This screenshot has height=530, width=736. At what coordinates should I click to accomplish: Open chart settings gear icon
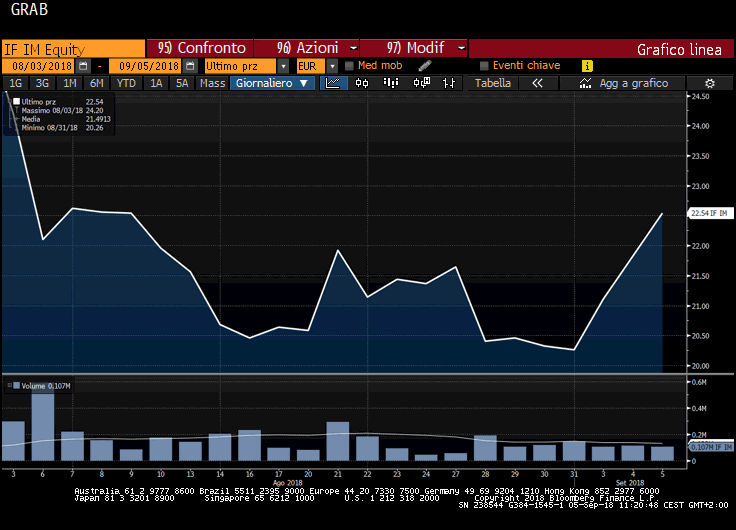click(709, 83)
